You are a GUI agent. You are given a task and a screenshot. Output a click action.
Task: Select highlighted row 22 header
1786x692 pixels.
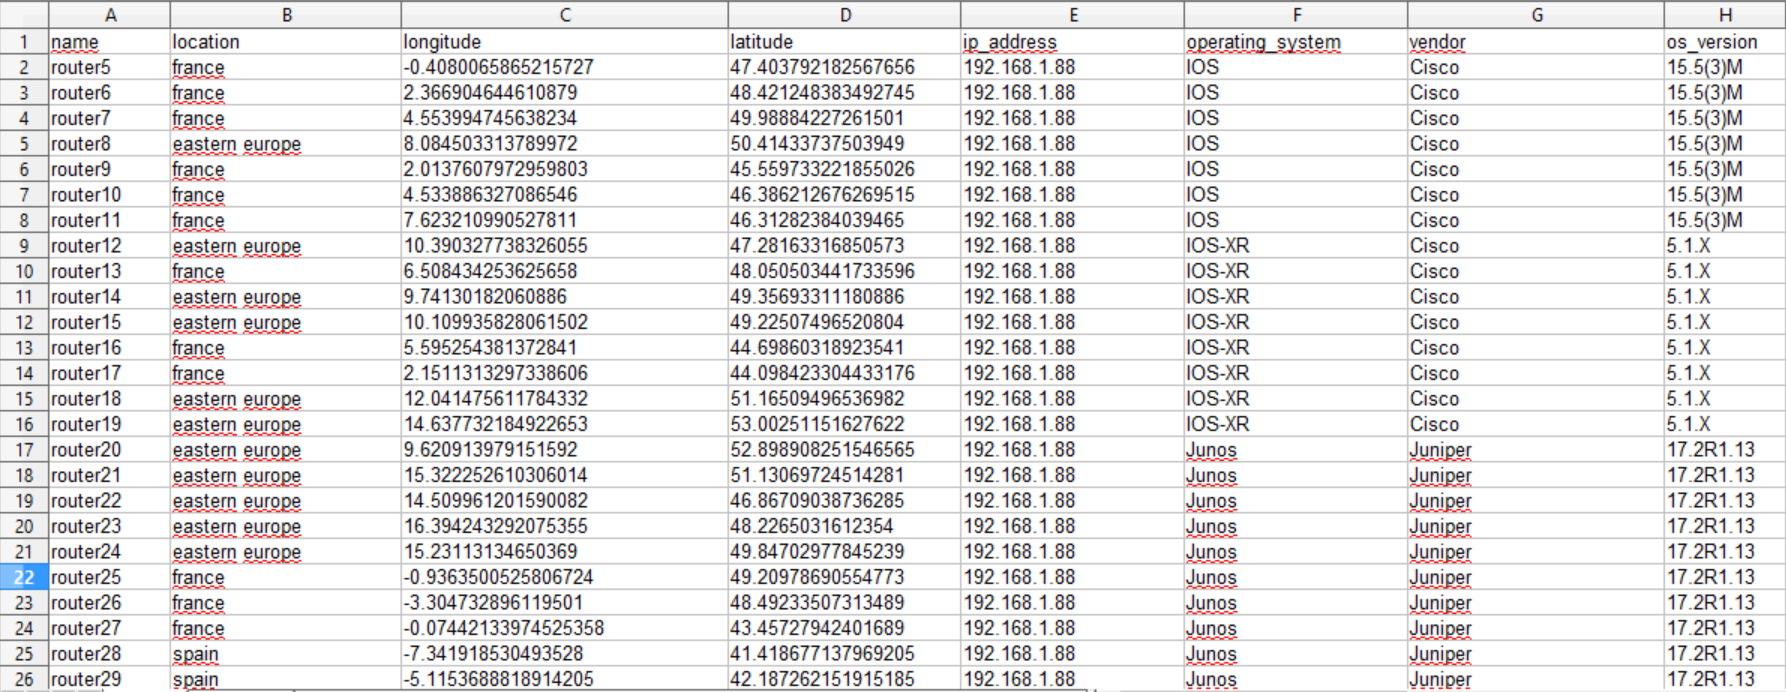click(24, 577)
